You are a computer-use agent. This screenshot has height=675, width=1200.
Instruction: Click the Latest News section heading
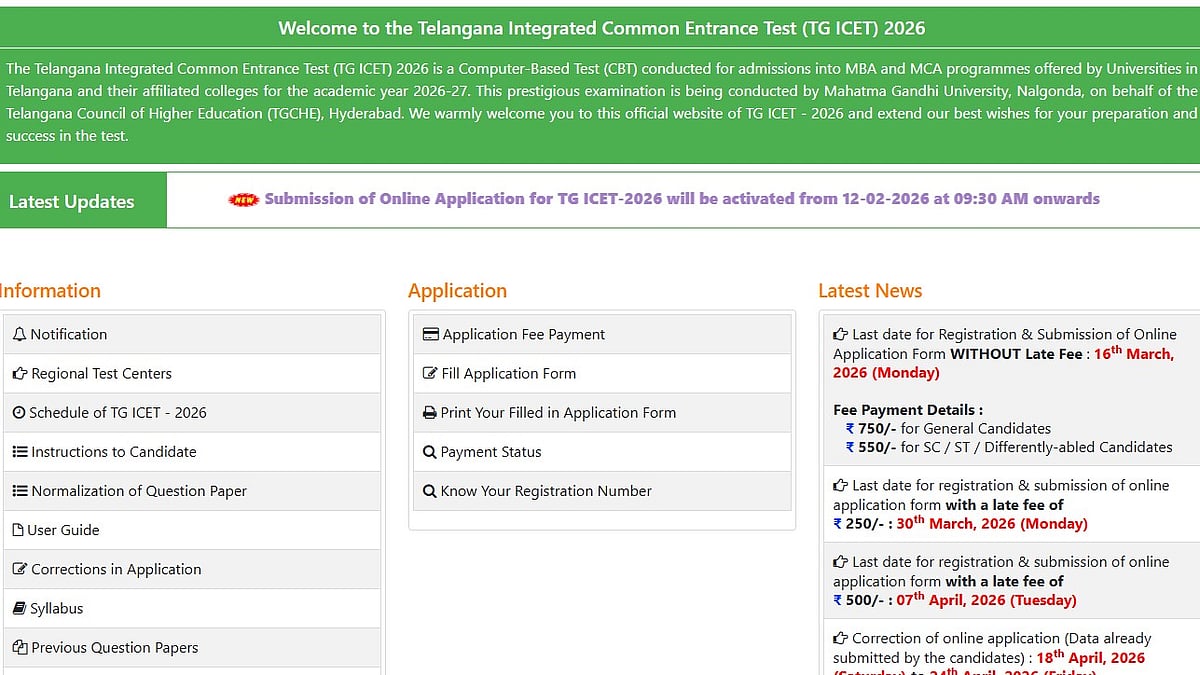coord(870,290)
